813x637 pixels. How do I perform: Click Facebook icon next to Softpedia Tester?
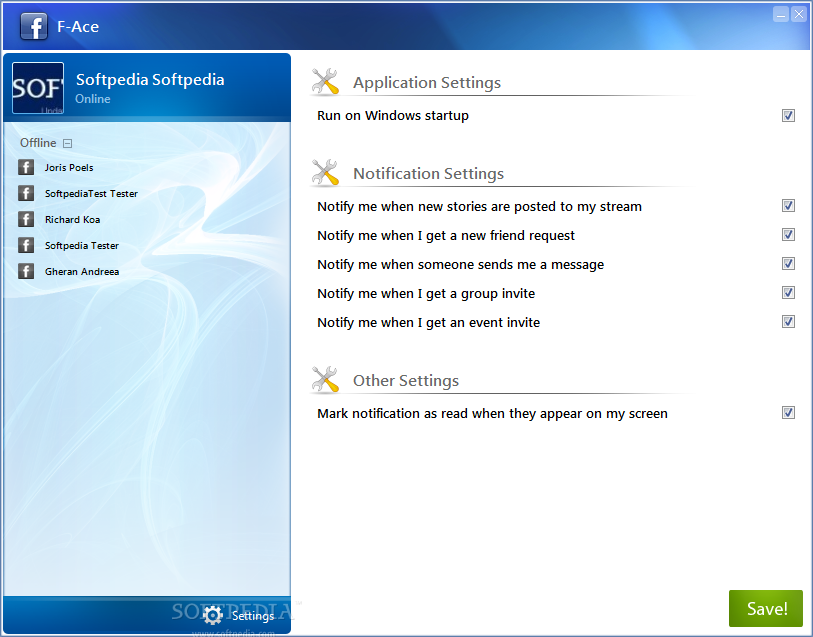tap(26, 245)
